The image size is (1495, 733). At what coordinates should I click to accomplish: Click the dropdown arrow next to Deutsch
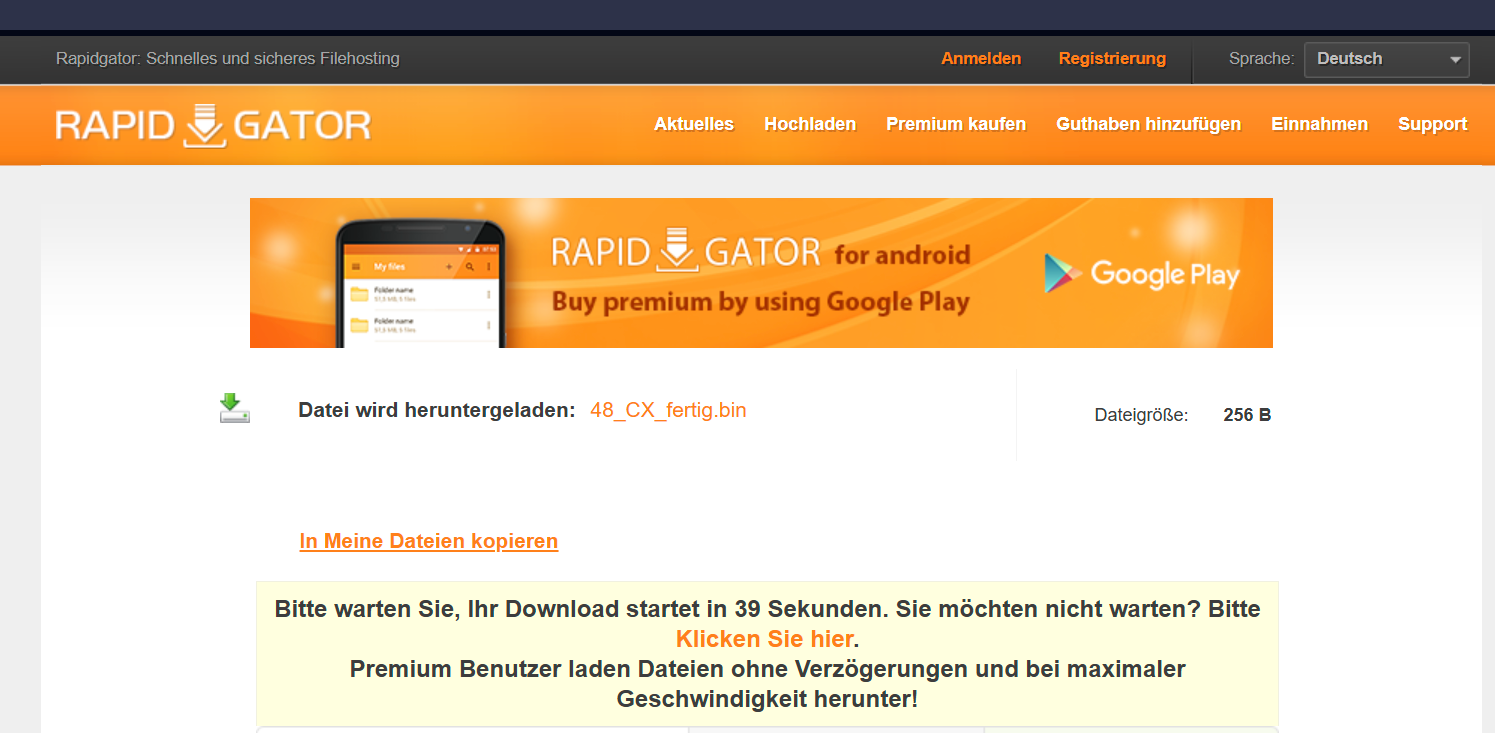(1457, 59)
